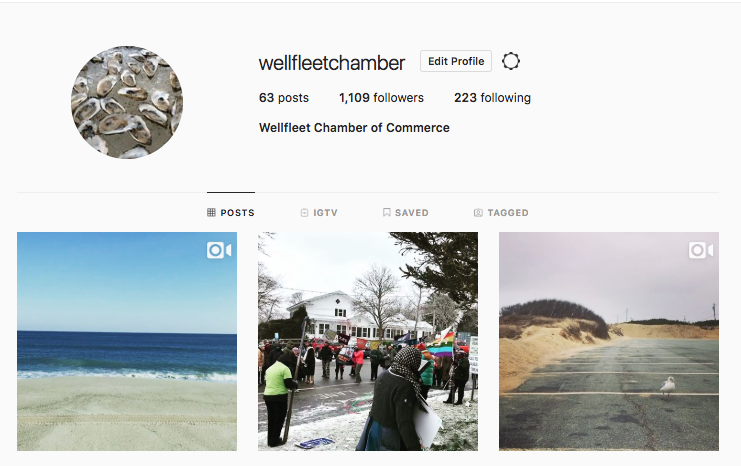Click the grid icon beside POSTS
Viewport: 741px width, 466px height.
(211, 213)
